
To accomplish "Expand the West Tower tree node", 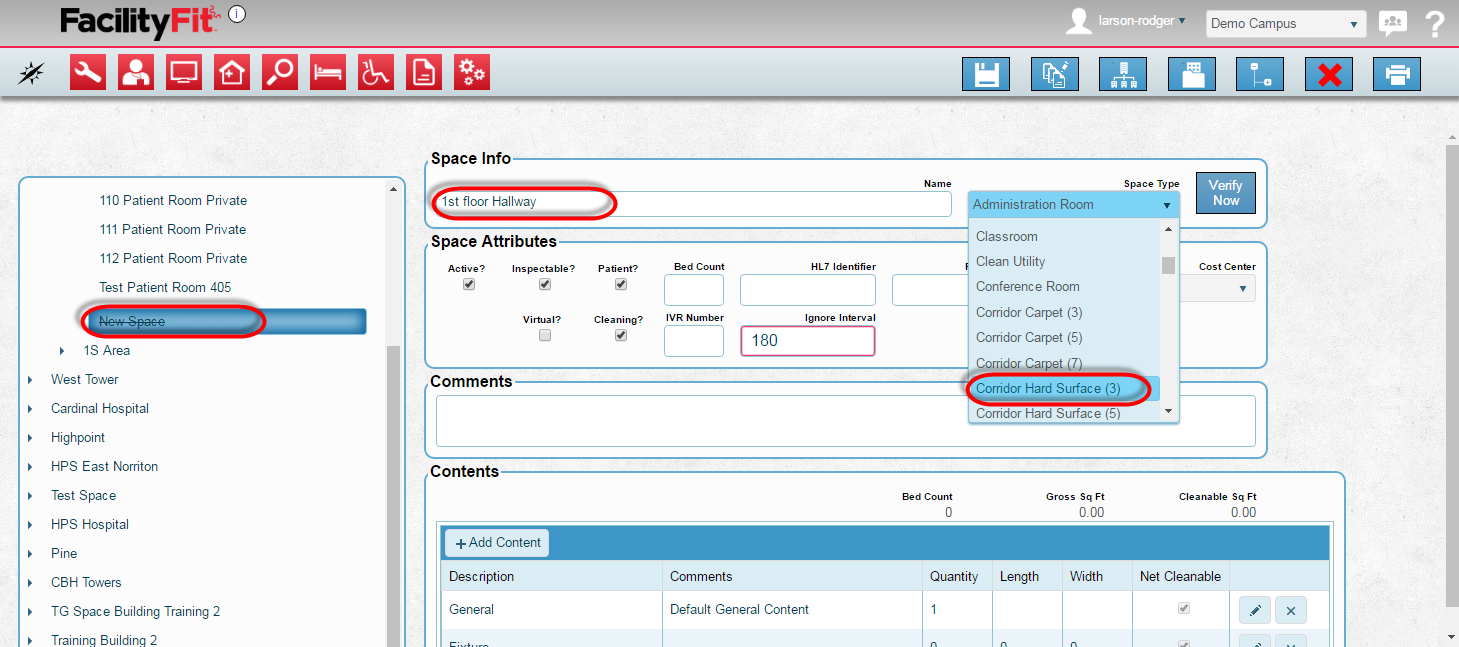I will (x=30, y=380).
